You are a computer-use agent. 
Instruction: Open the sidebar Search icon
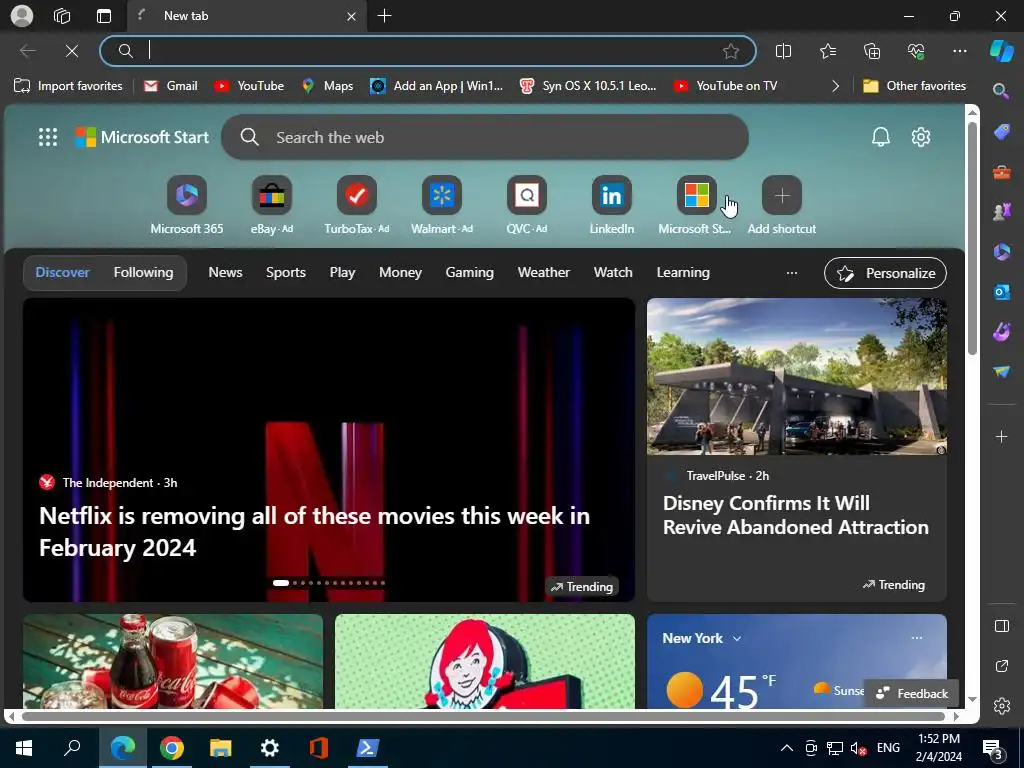click(1001, 91)
